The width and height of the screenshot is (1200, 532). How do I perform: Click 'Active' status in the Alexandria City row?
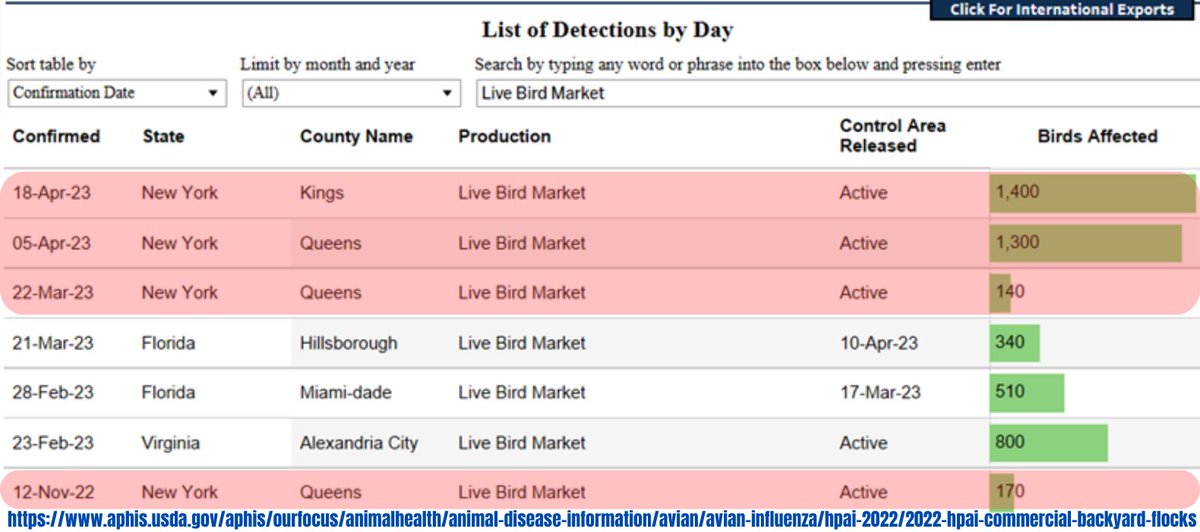pyautogui.click(x=863, y=442)
